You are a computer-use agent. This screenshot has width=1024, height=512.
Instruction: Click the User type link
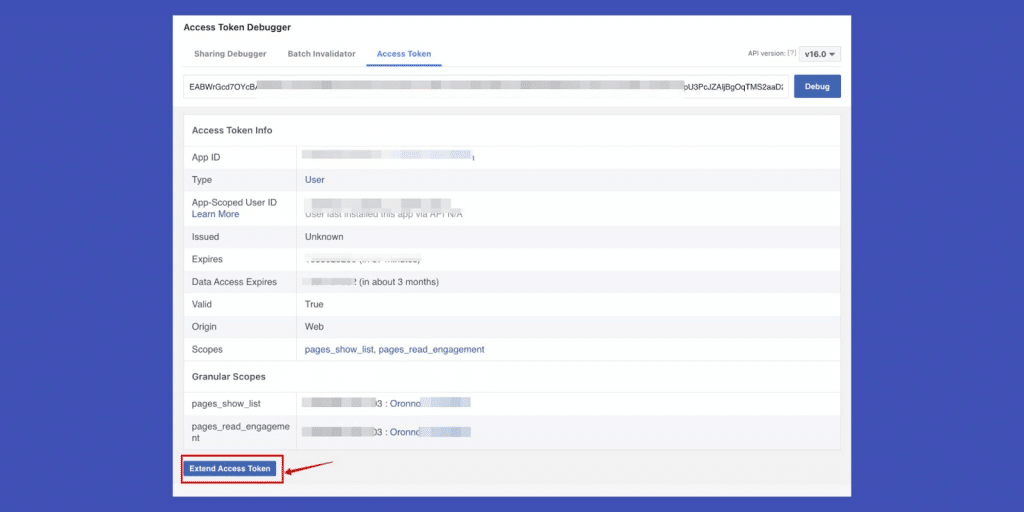pos(315,180)
